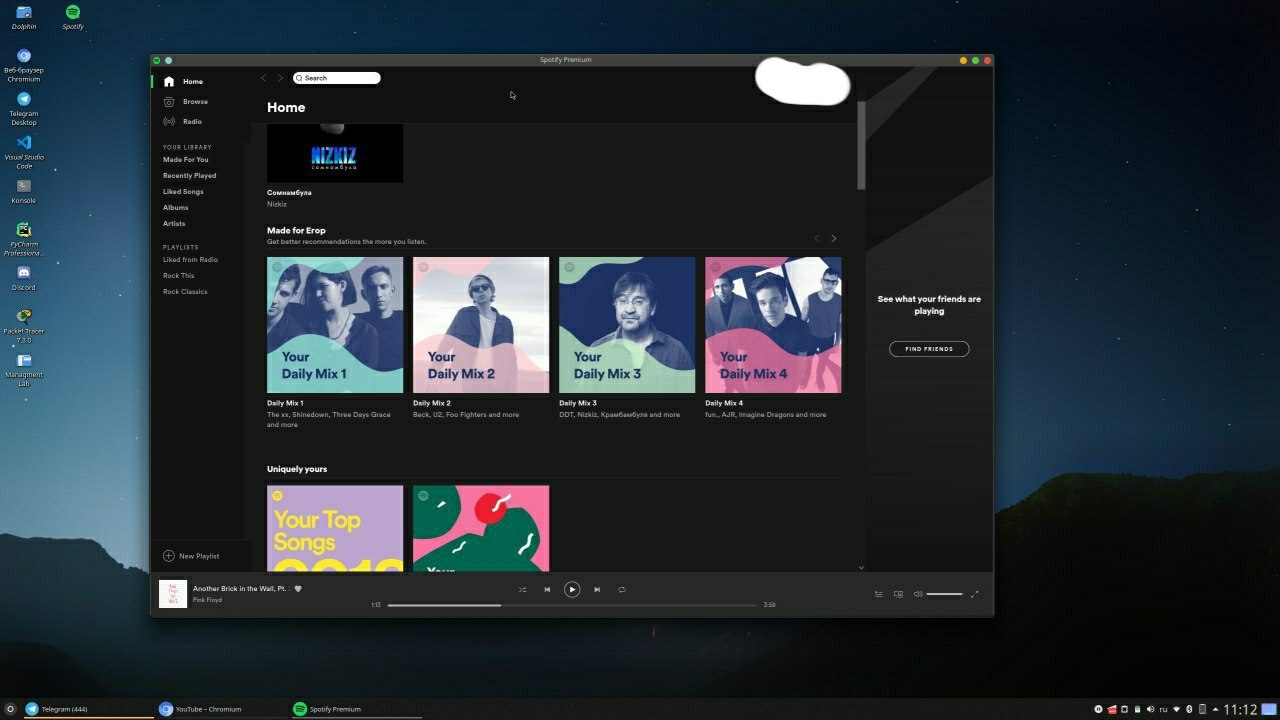This screenshot has width=1280, height=720.
Task: Open the Your Top Songs playlist cover
Action: [335, 529]
